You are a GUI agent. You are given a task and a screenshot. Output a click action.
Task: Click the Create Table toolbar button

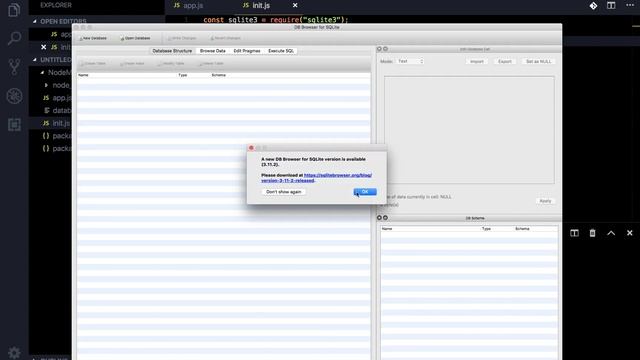click(93, 64)
